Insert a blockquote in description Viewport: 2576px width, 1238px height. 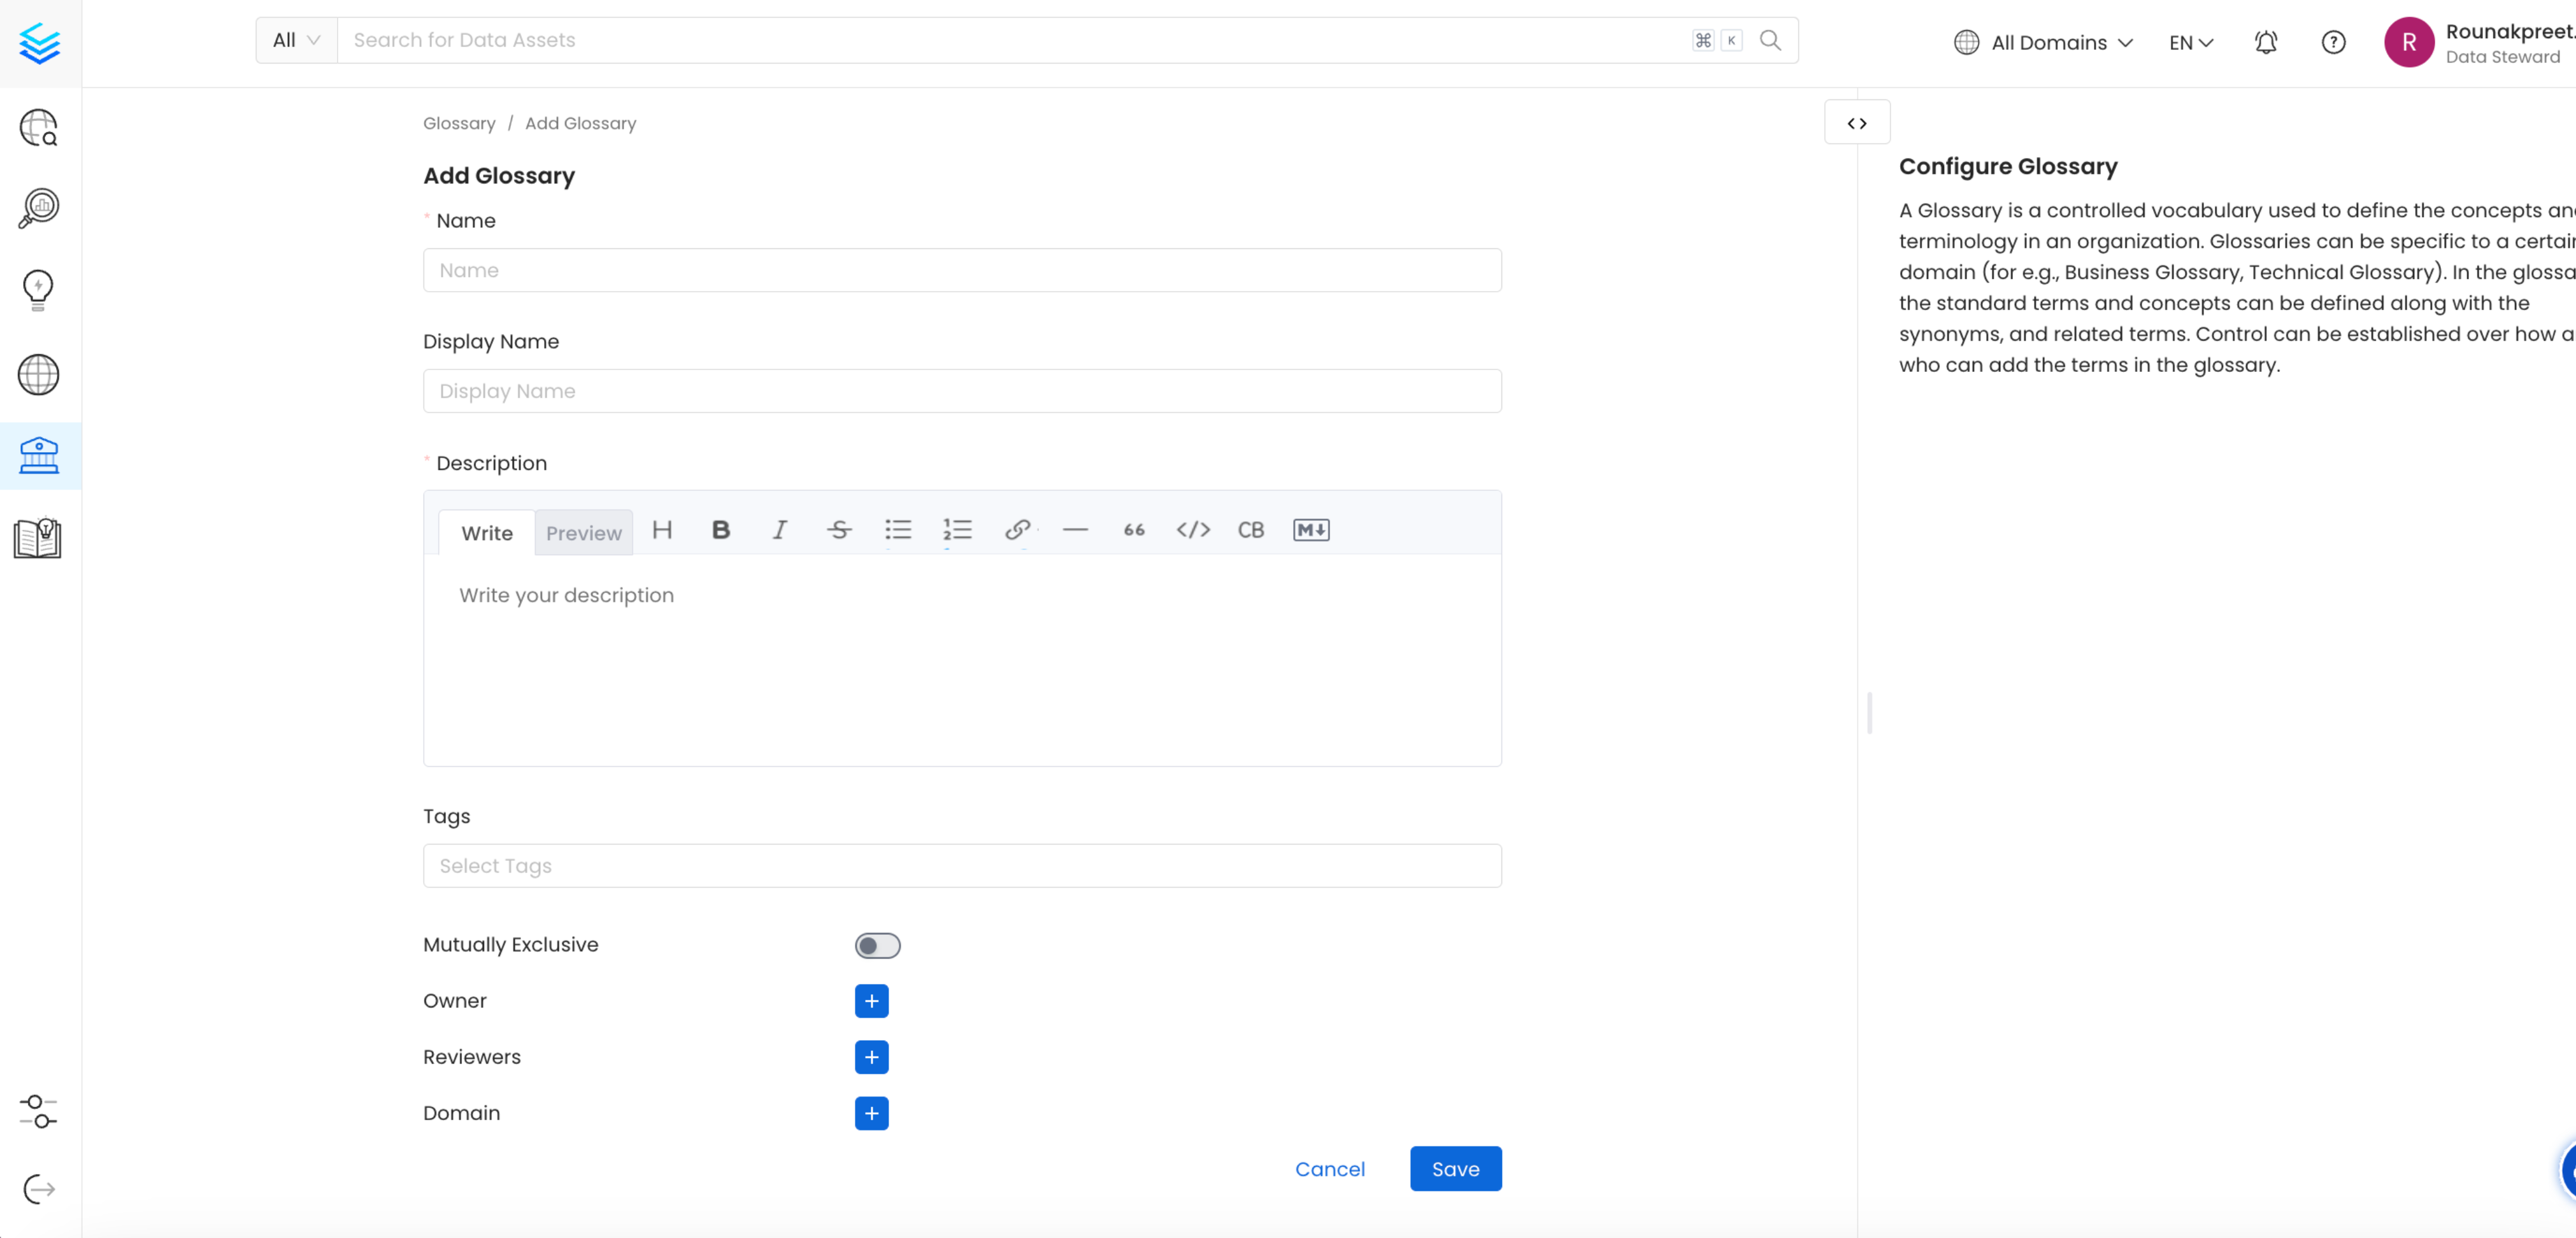click(1134, 530)
